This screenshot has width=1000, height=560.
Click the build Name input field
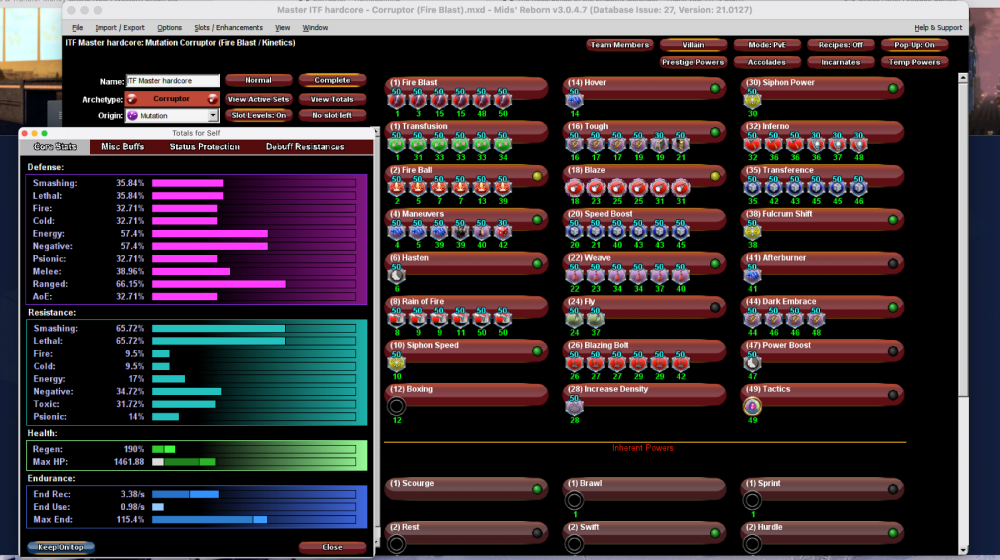coord(173,81)
